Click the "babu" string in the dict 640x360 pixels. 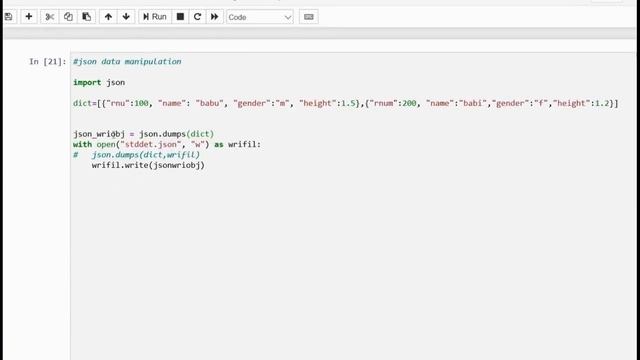pyautogui.click(x=209, y=103)
